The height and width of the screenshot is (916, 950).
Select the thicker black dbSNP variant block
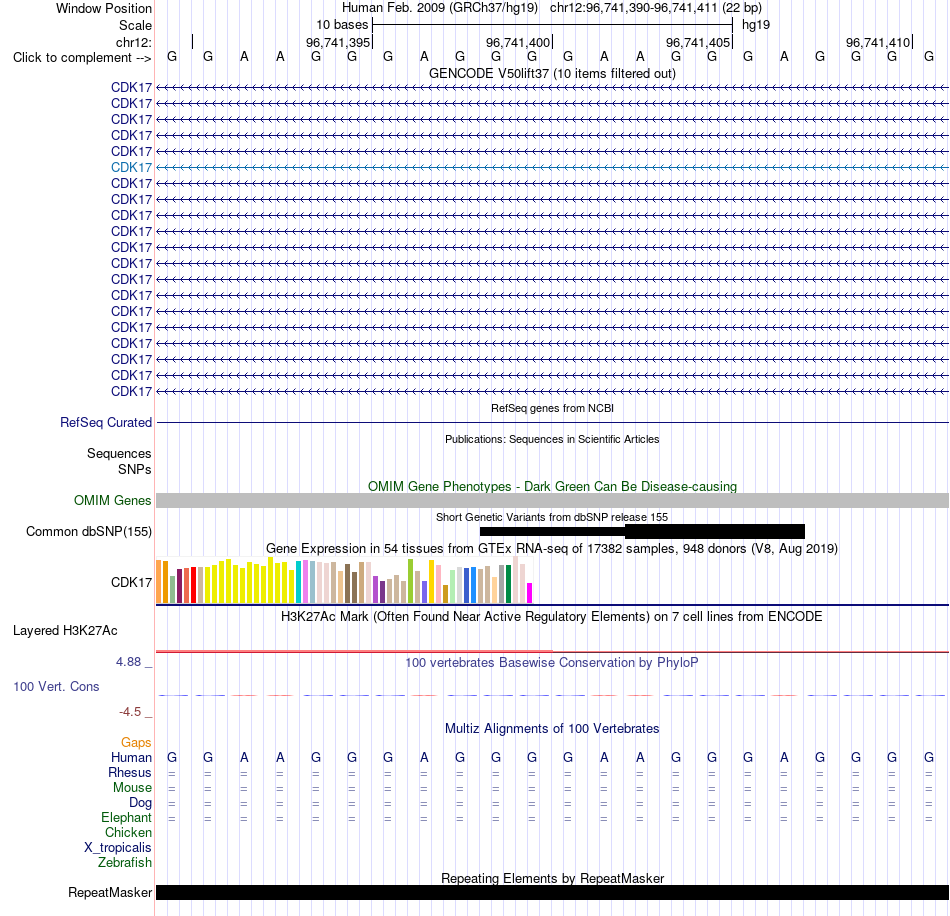pos(715,531)
